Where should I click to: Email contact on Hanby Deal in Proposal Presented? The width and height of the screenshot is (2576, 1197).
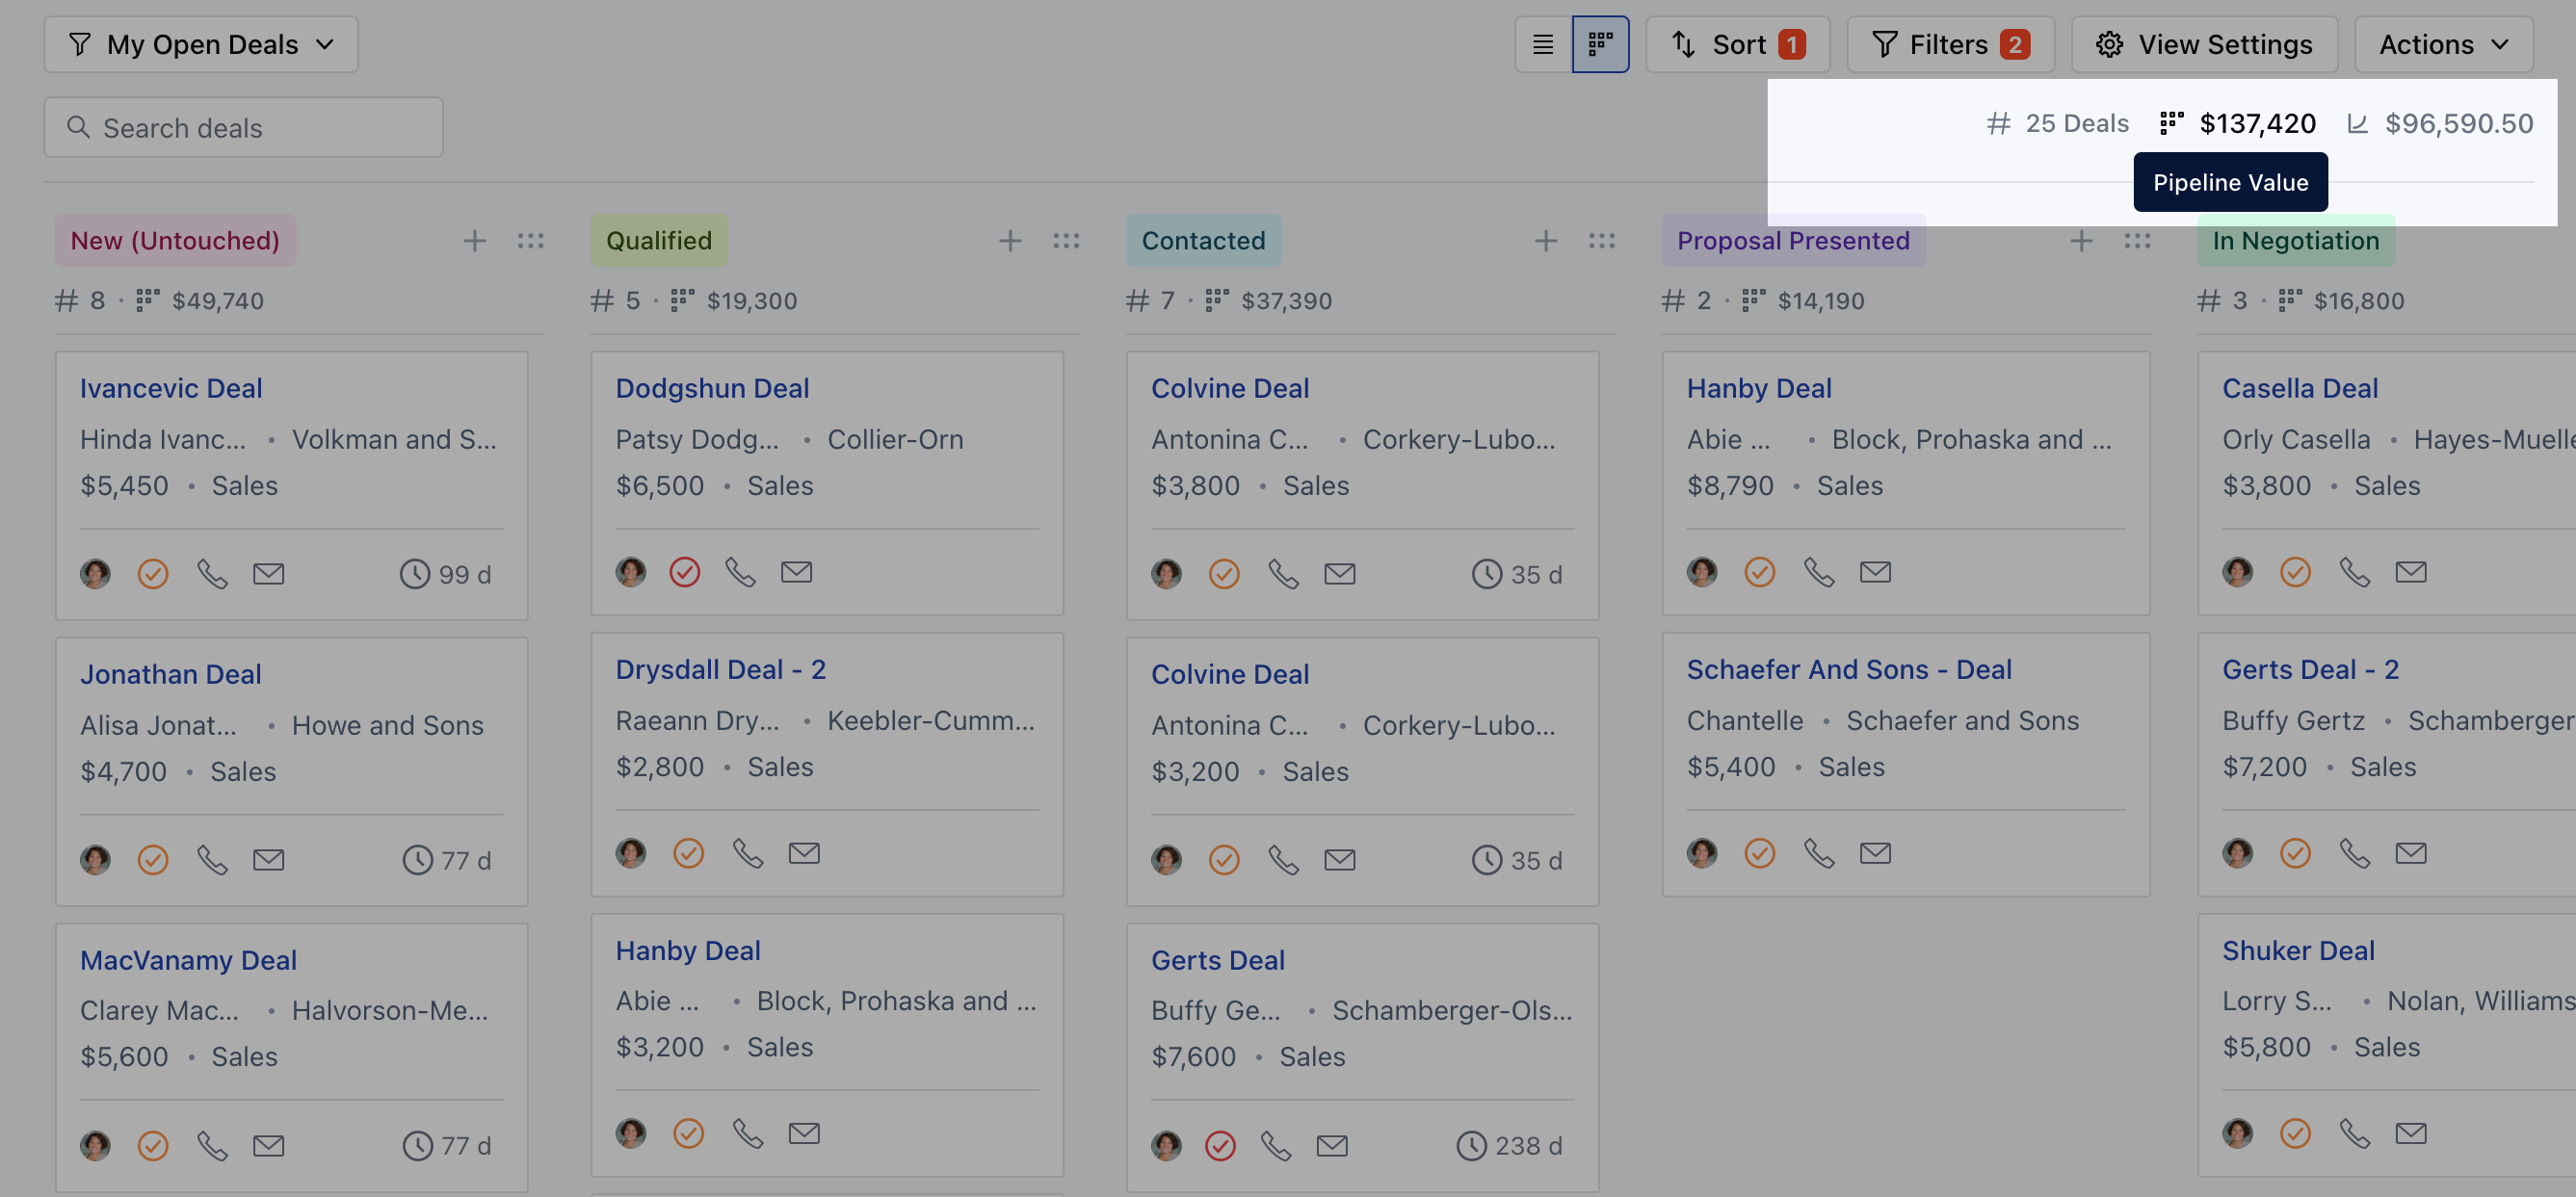coord(1876,572)
